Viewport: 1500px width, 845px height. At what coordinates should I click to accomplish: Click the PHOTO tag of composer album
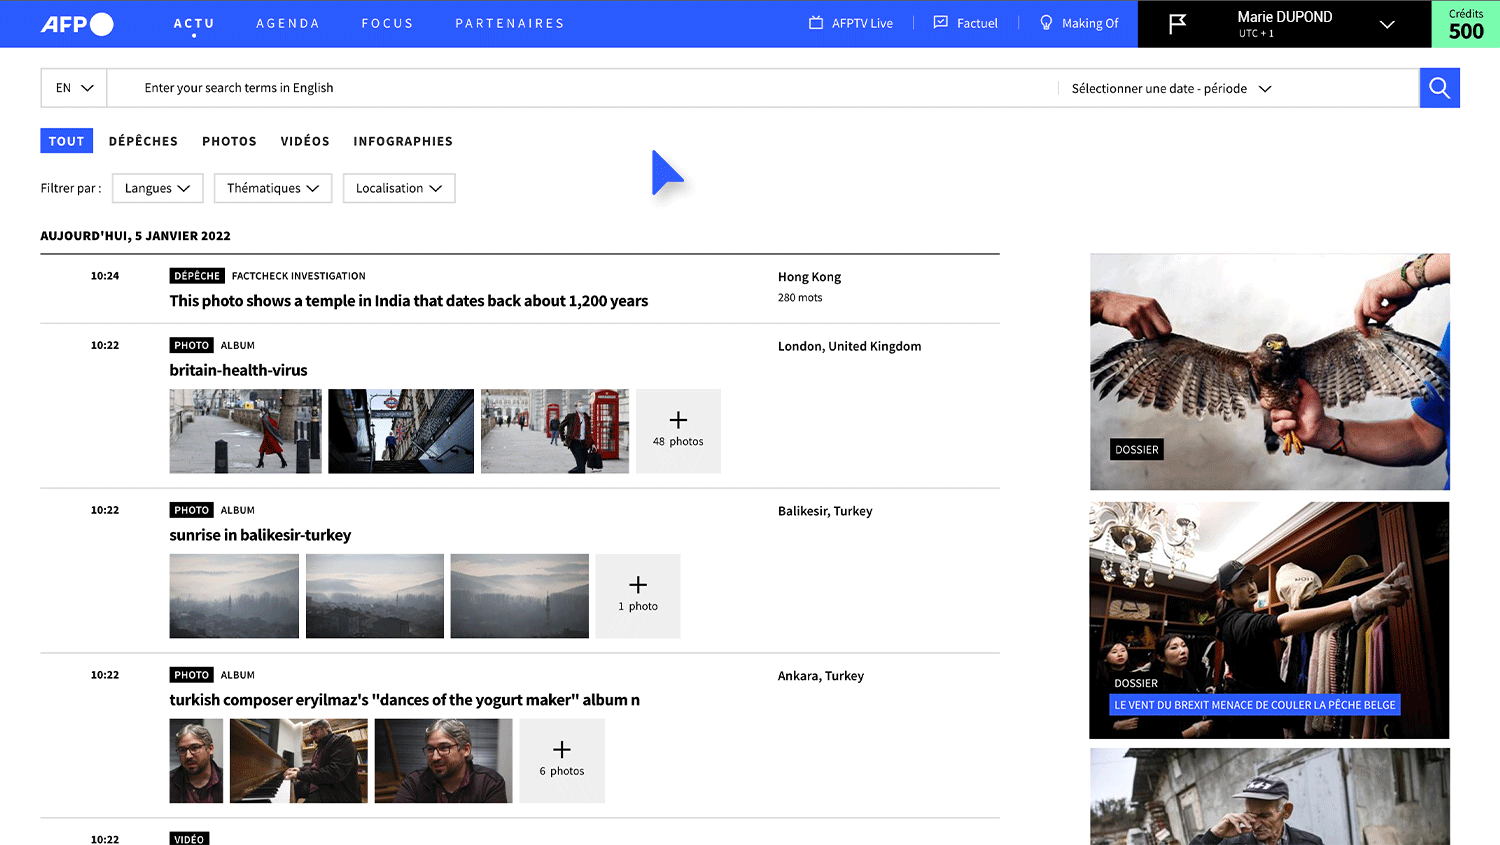[x=191, y=675]
